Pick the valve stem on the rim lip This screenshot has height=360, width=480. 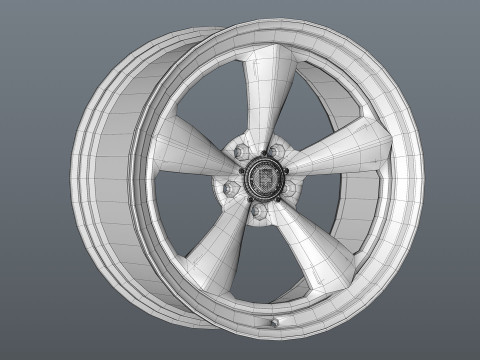(275, 322)
